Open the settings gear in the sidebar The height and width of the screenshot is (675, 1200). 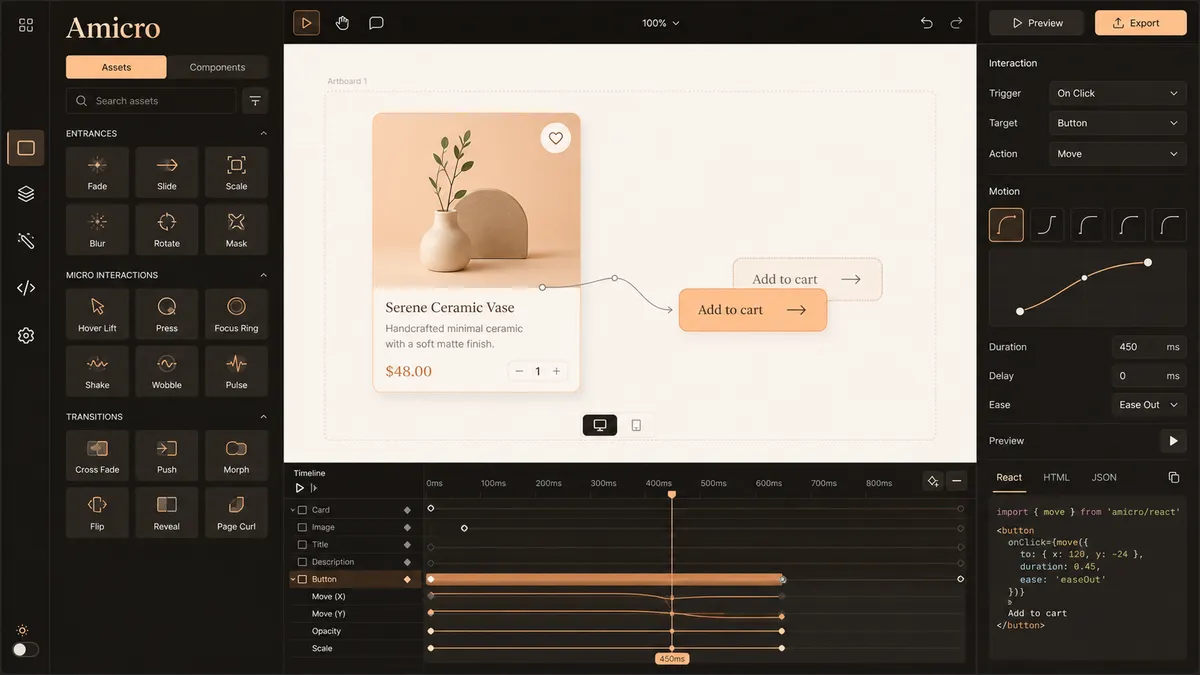click(26, 336)
